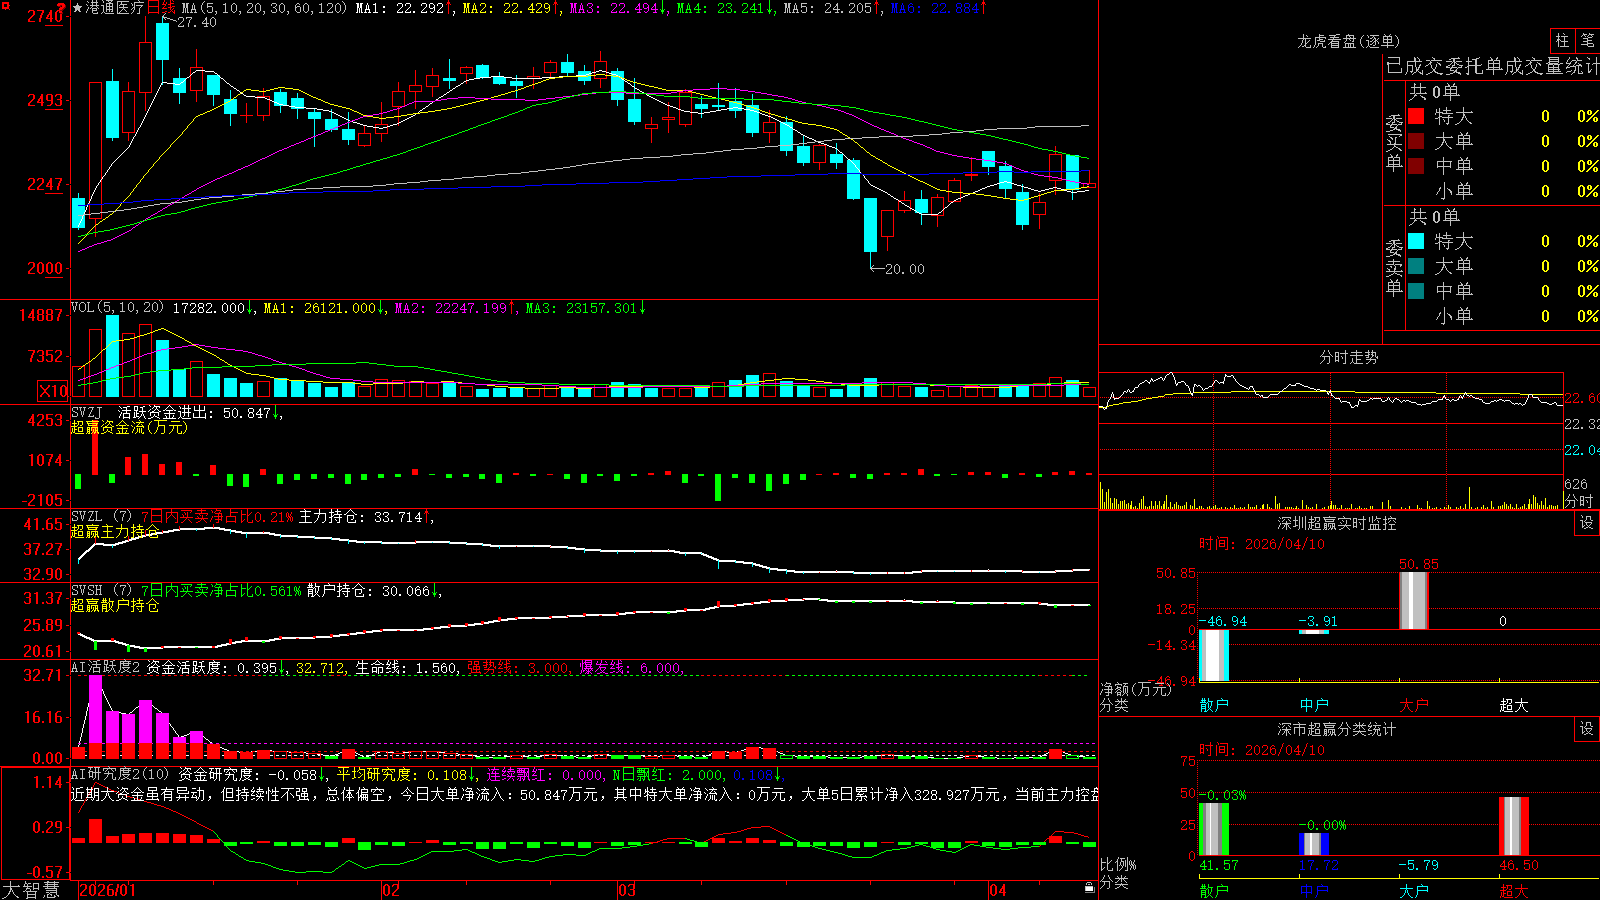Click the 活跃资金进出: 50.847 readout

click(x=199, y=412)
